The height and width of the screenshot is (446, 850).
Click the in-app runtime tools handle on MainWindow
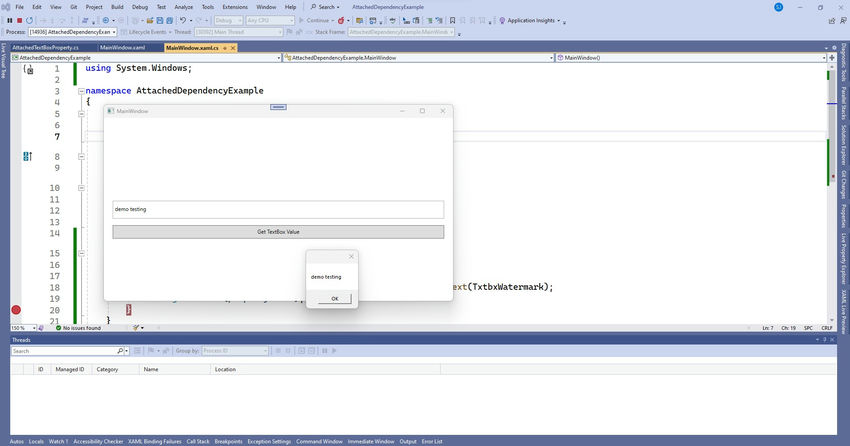pos(278,107)
